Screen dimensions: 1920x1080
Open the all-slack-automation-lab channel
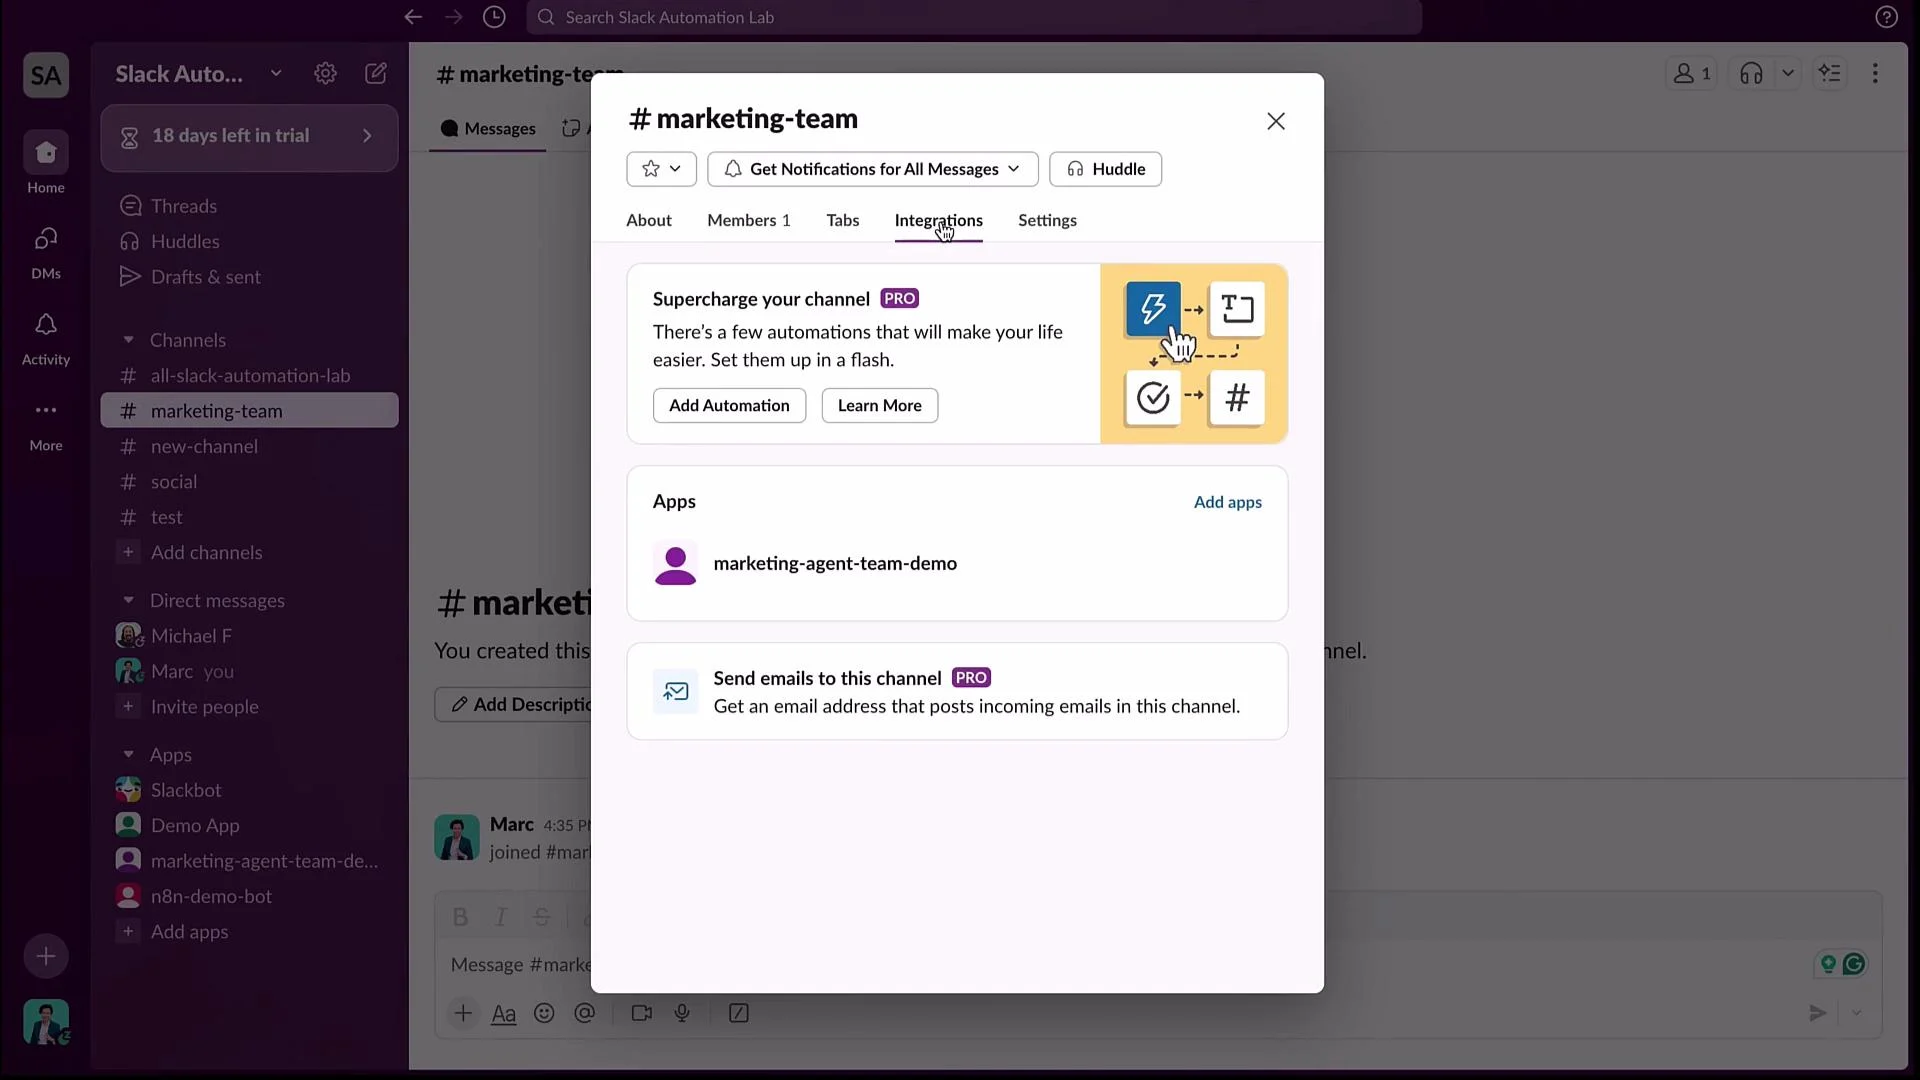point(249,376)
